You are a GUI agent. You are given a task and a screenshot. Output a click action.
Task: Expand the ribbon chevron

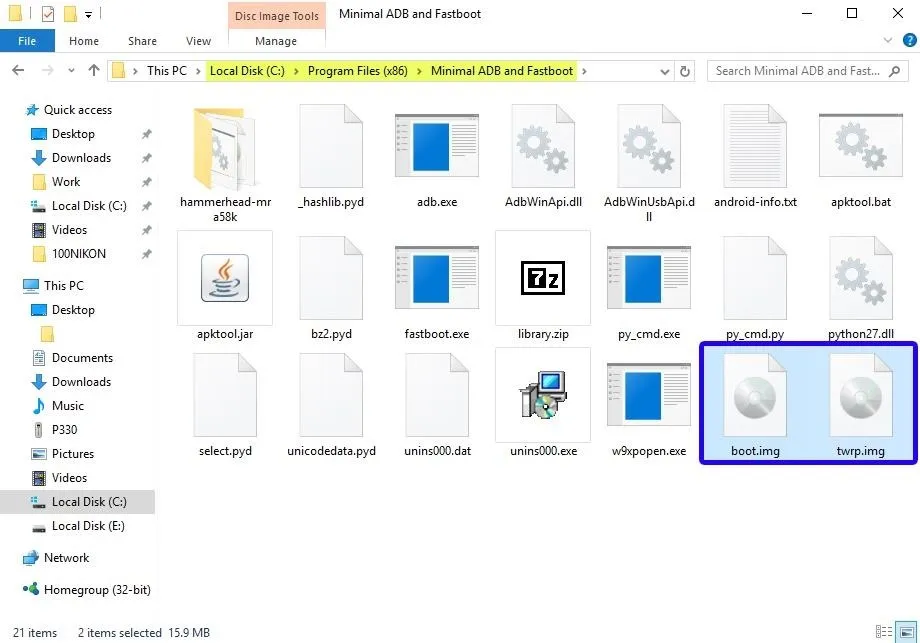pyautogui.click(x=888, y=40)
